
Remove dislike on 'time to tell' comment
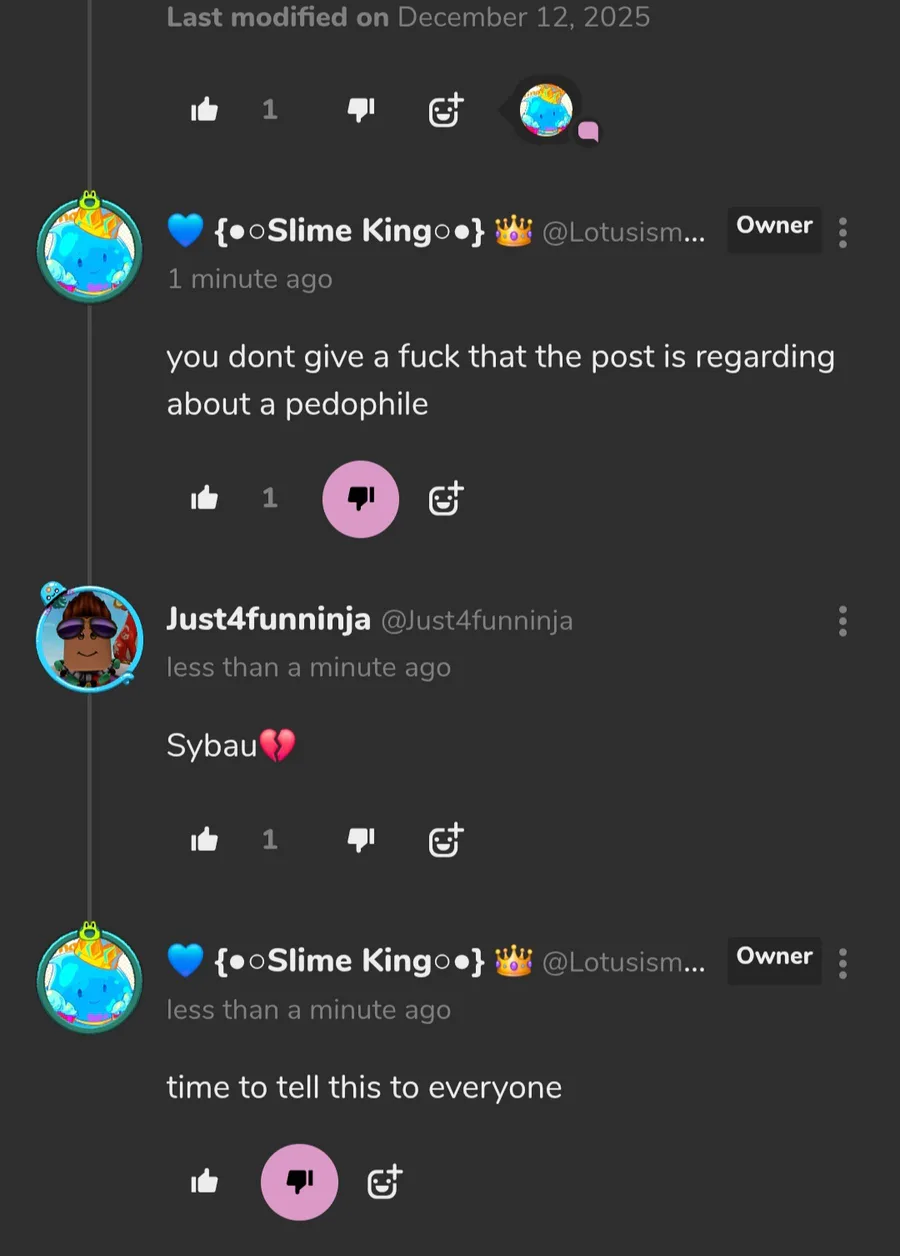(299, 1183)
